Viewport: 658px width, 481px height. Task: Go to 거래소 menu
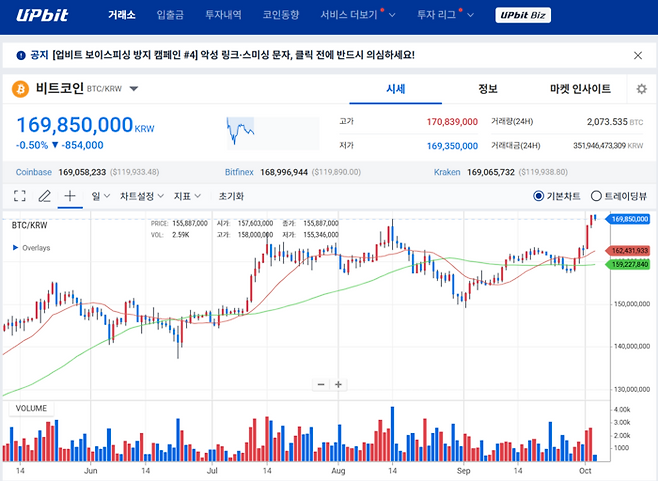pos(122,15)
